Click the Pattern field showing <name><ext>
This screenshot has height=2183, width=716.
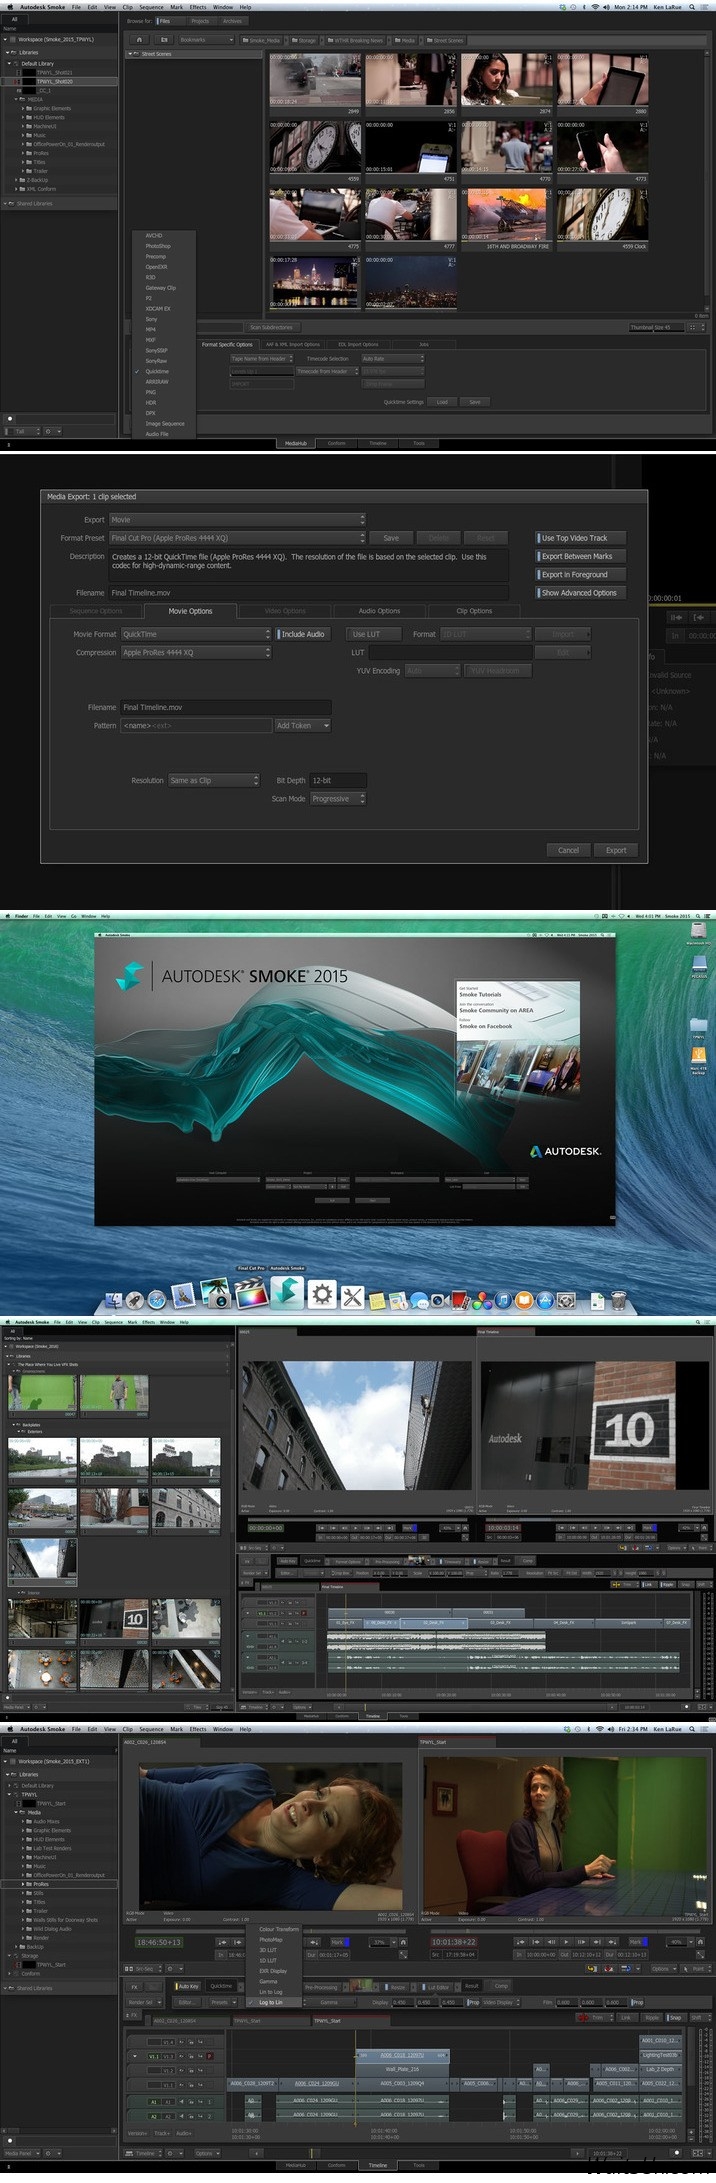pyautogui.click(x=196, y=725)
